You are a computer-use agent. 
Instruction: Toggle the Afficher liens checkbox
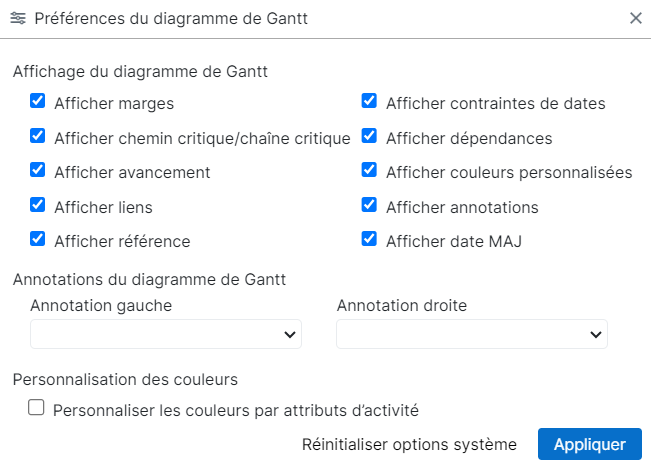(x=38, y=206)
